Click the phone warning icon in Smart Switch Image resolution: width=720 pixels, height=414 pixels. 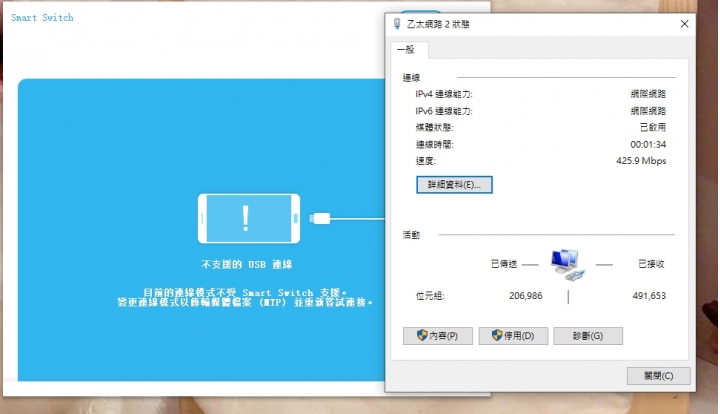point(249,218)
